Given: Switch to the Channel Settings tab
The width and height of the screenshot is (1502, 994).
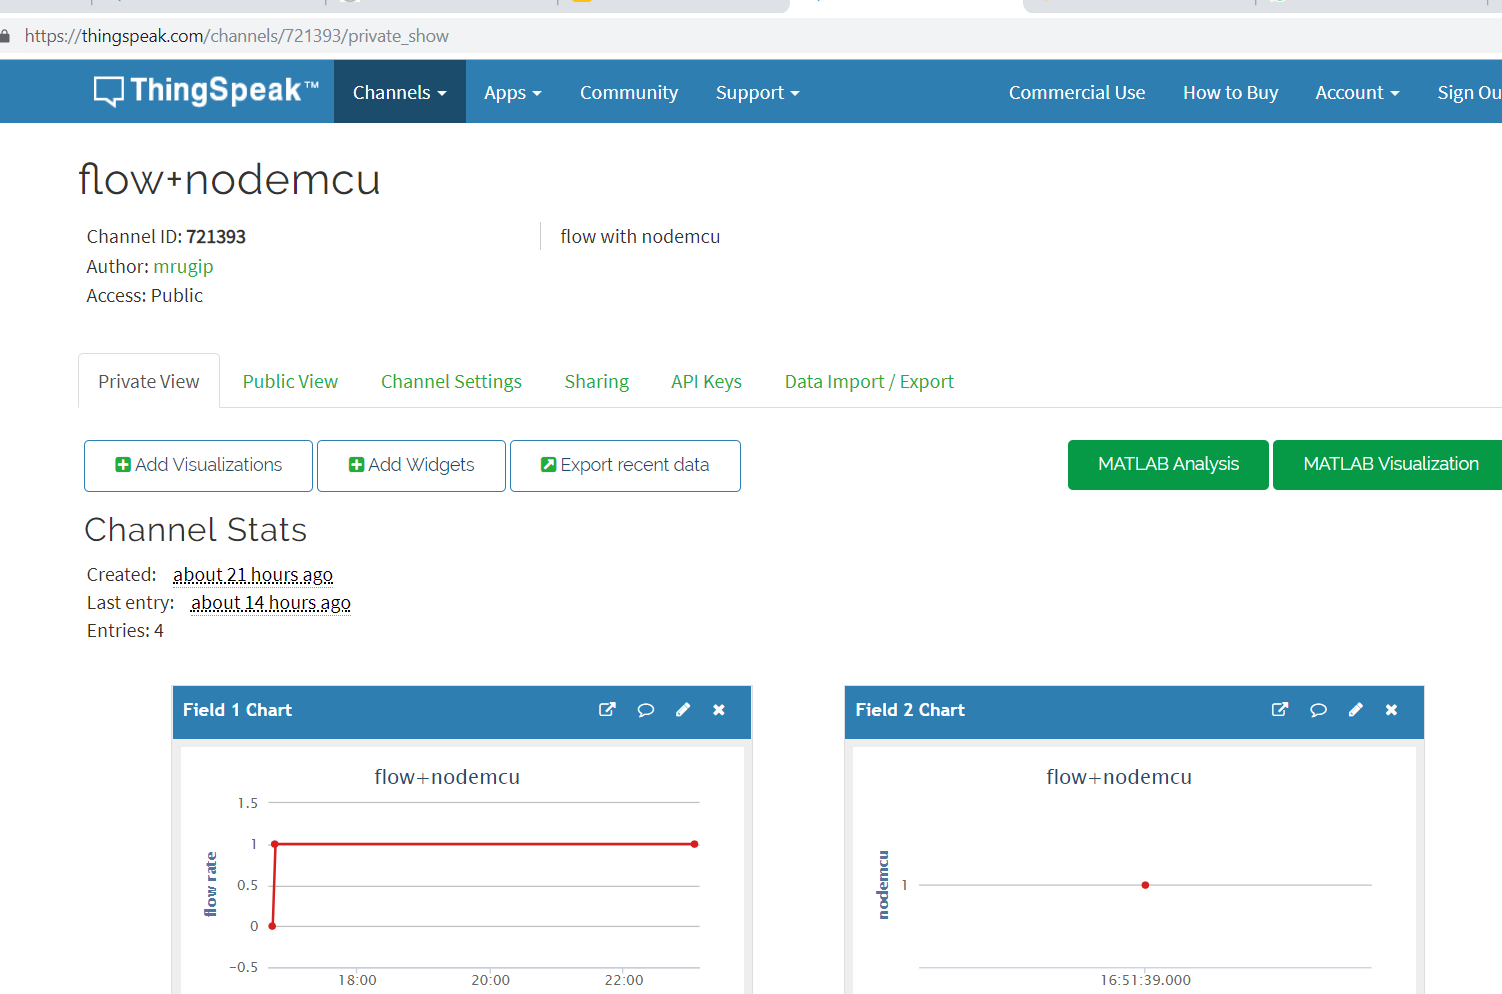Looking at the screenshot, I should (x=451, y=381).
